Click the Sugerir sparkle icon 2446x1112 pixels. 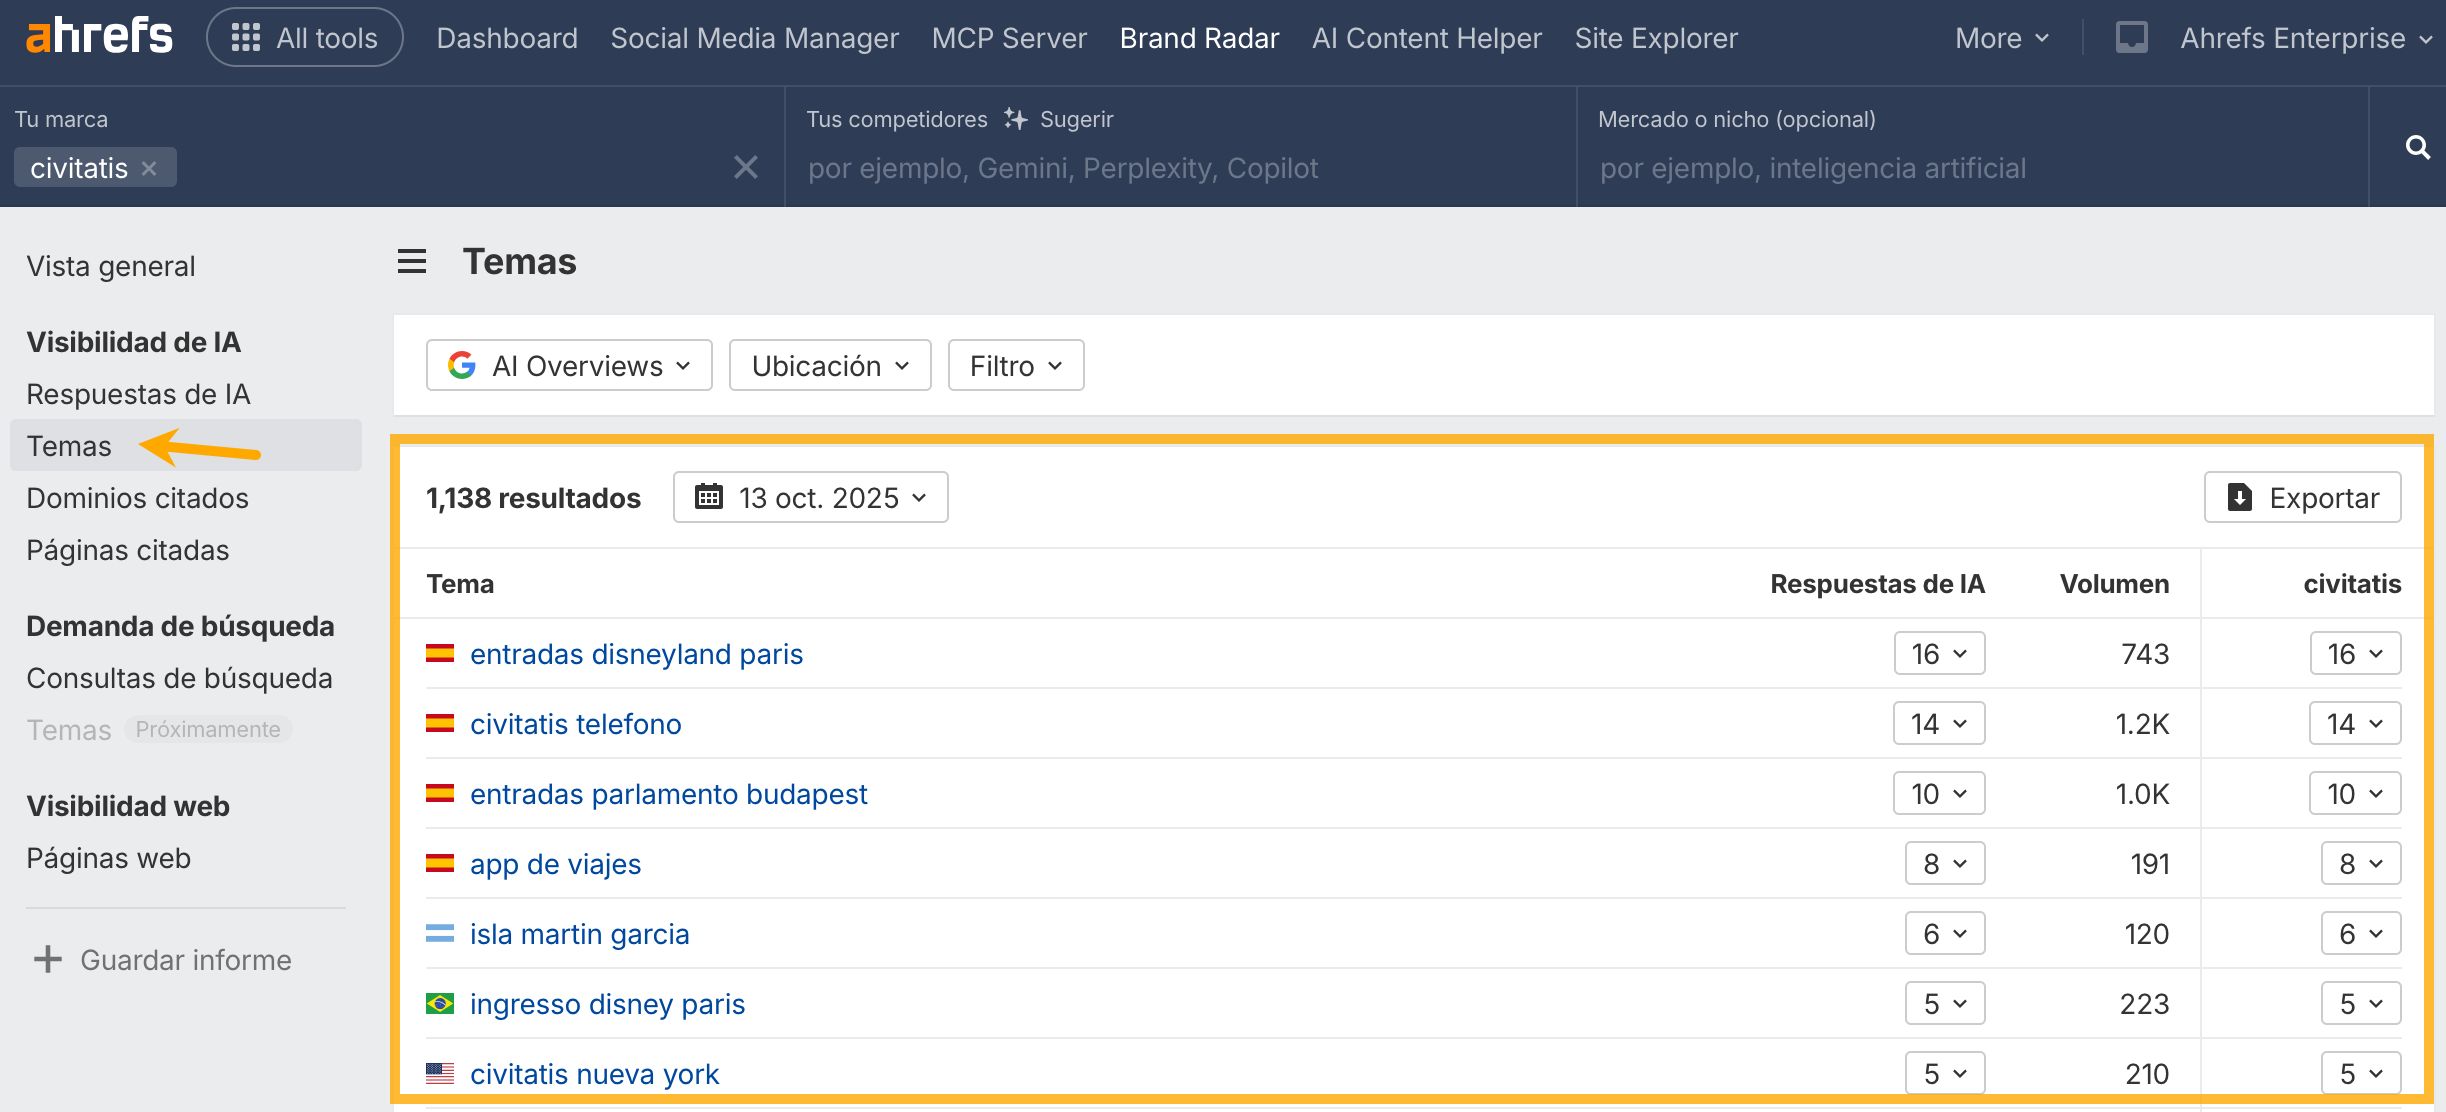(x=1016, y=119)
